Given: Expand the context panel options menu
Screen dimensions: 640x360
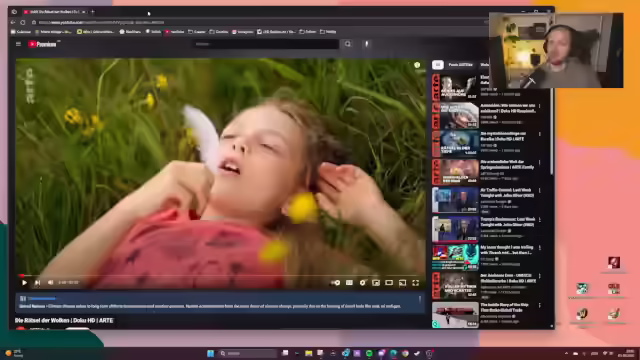Looking at the screenshot, I should pyautogui.click(x=420, y=299).
